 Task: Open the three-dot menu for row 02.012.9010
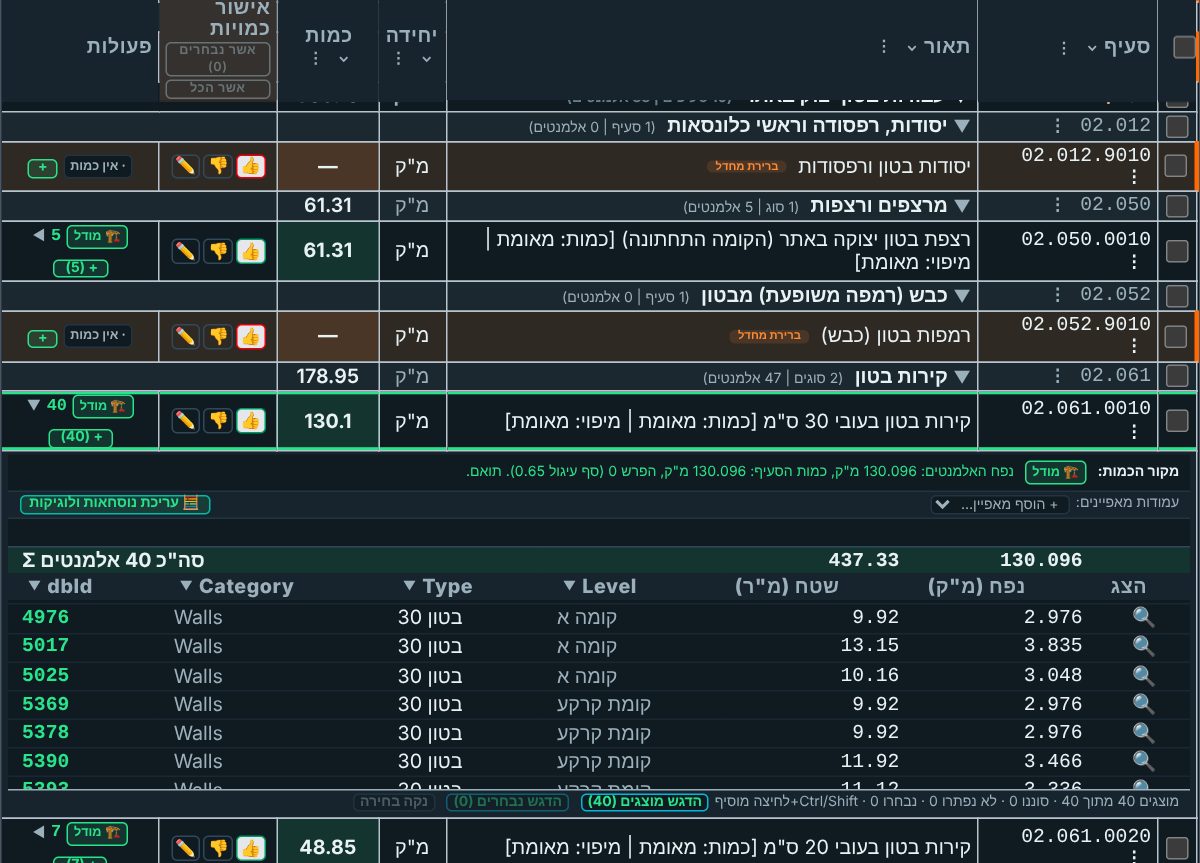1134,177
